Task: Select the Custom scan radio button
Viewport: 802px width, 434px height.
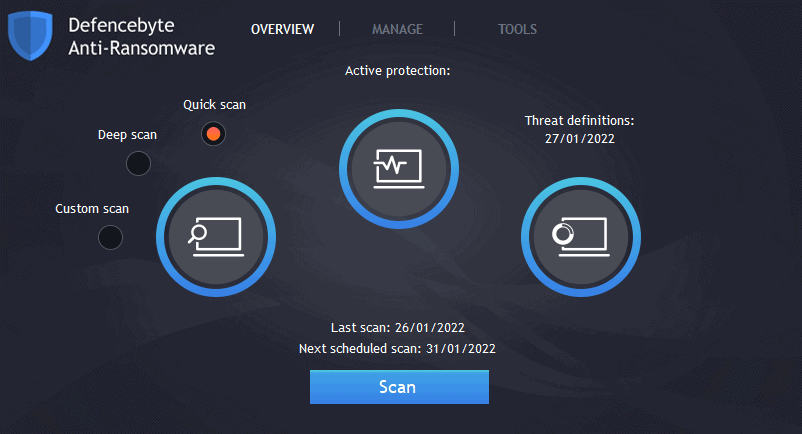Action: tap(110, 237)
